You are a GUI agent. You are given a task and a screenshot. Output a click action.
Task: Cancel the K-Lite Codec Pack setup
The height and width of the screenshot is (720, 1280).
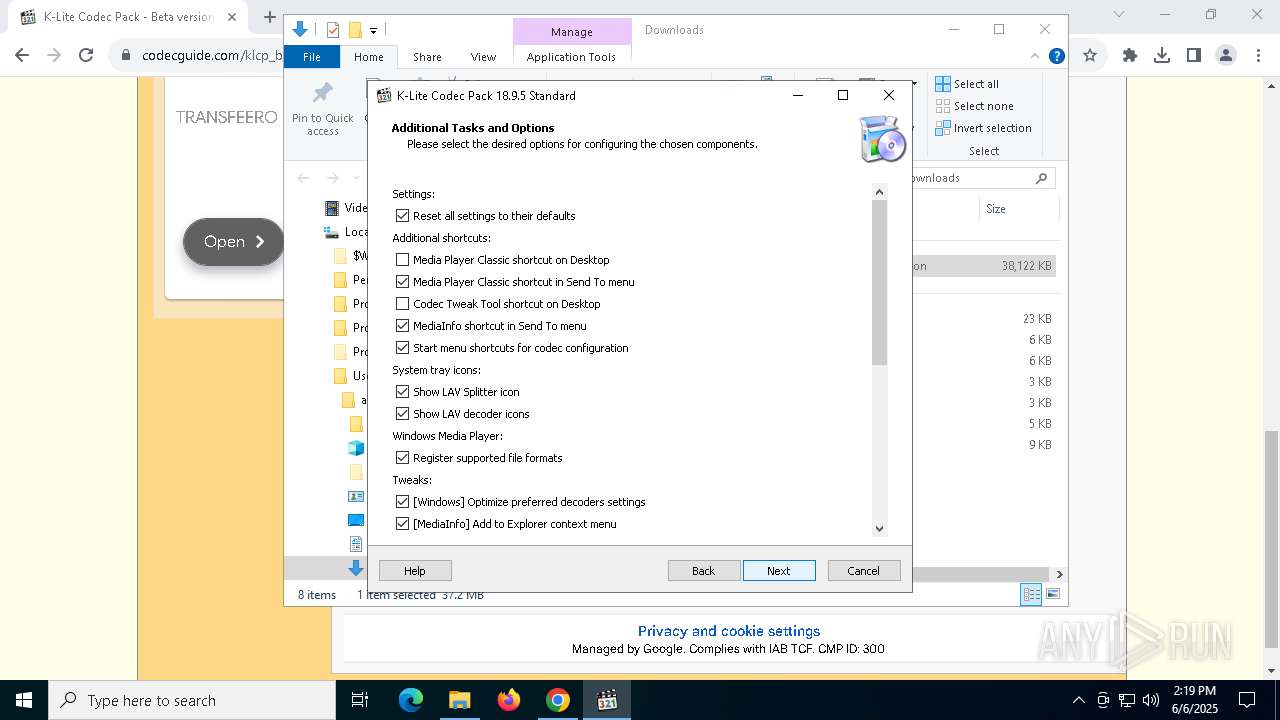click(x=864, y=571)
